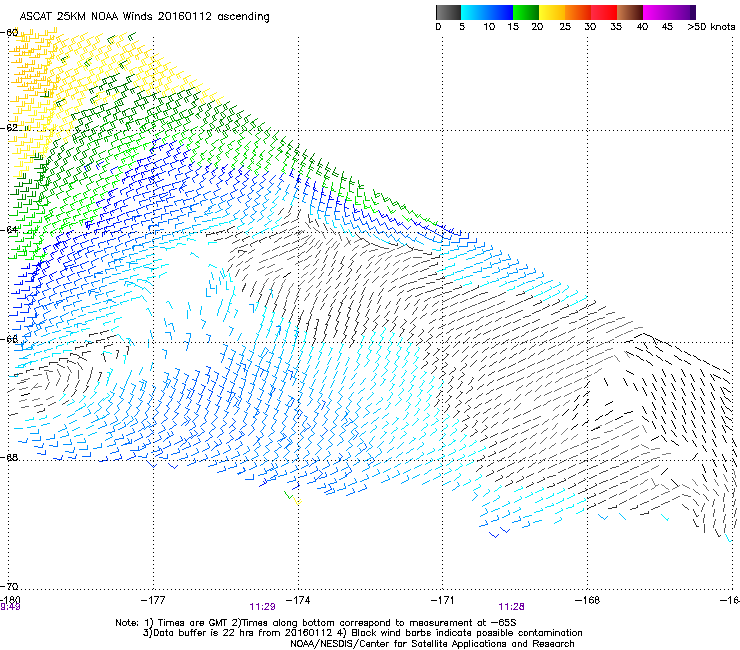Image resolution: width=740 pixels, height=650 pixels.
Task: Click the color scale label "5"
Action: pyautogui.click(x=462, y=27)
